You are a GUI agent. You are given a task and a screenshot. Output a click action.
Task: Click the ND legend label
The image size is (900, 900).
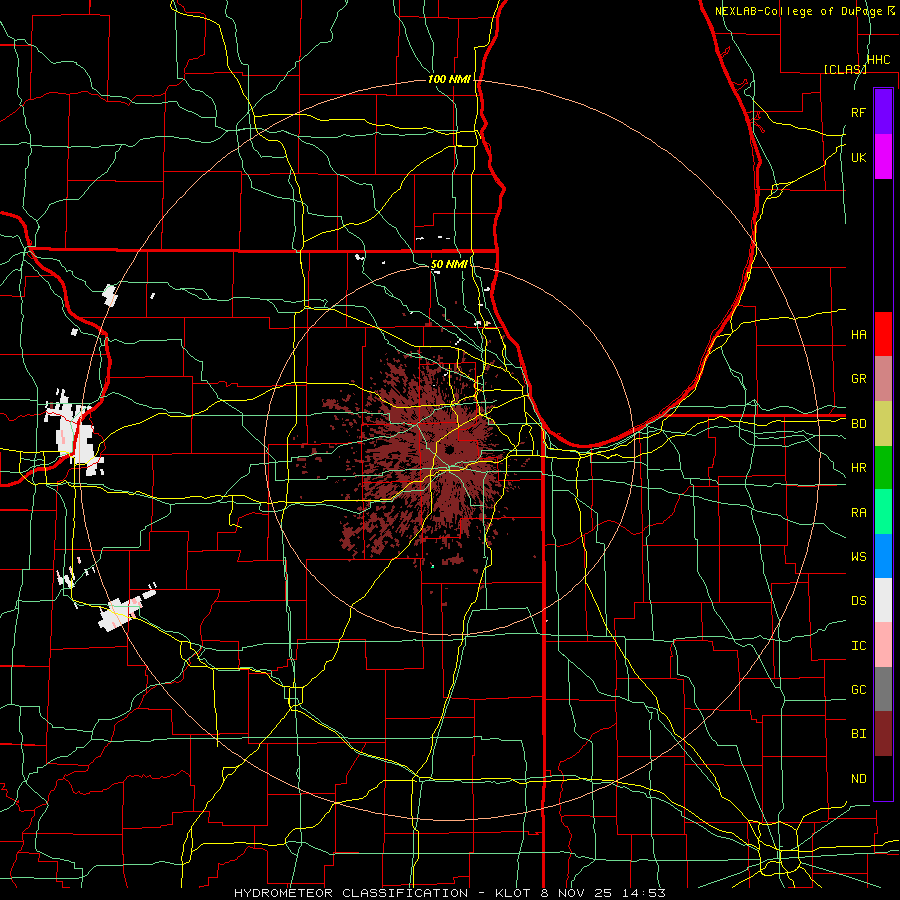coord(858,778)
